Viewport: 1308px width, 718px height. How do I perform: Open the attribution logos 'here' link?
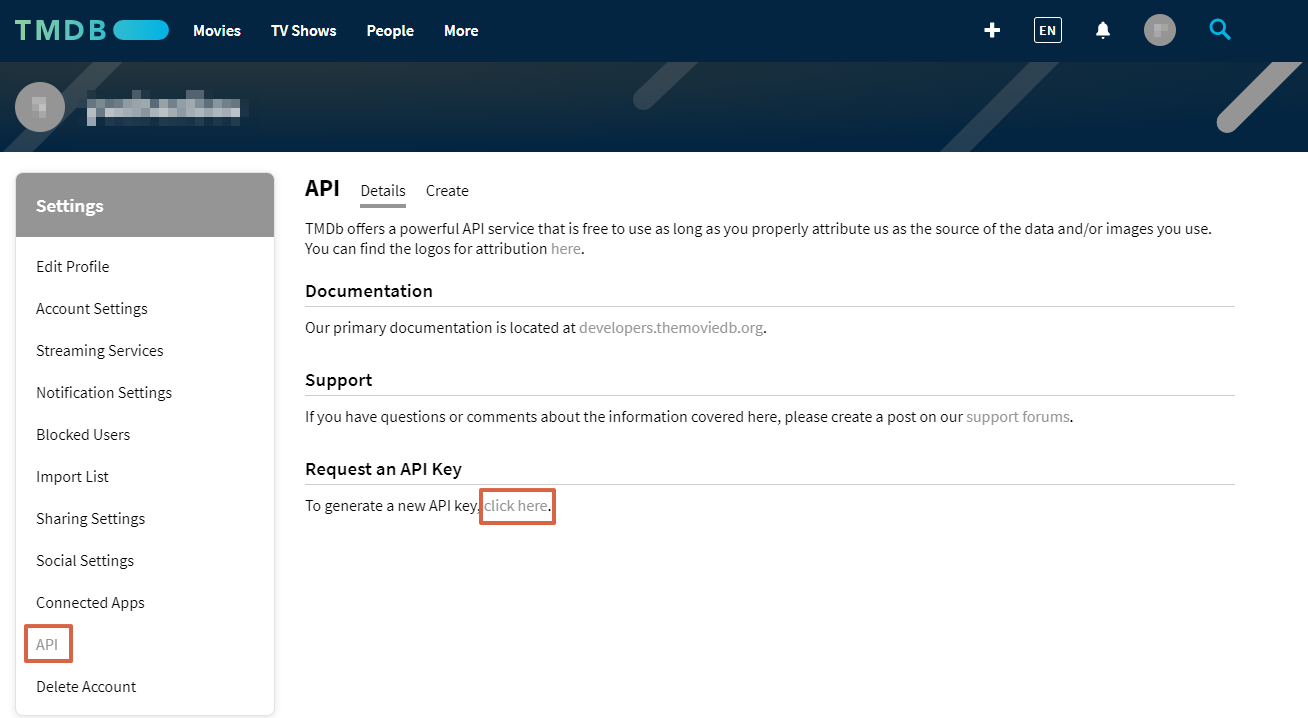pos(565,249)
